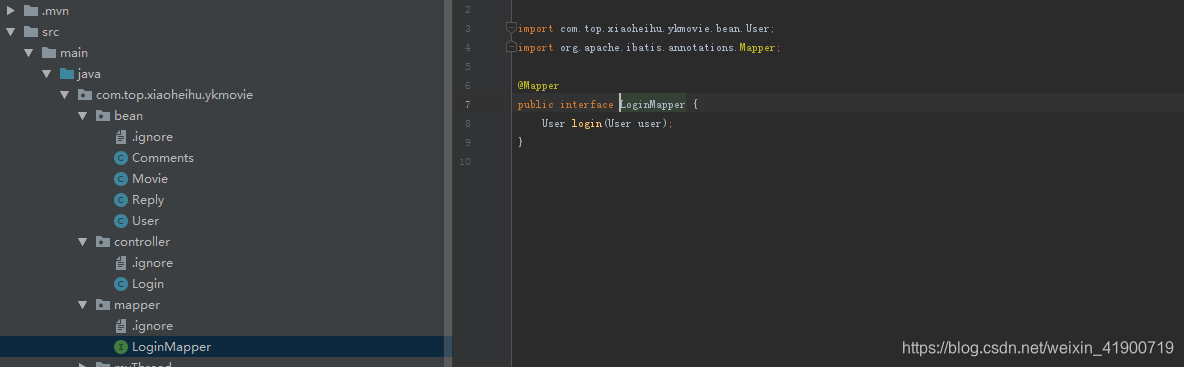Click the 'interface' keyword on line 7

coord(587,104)
